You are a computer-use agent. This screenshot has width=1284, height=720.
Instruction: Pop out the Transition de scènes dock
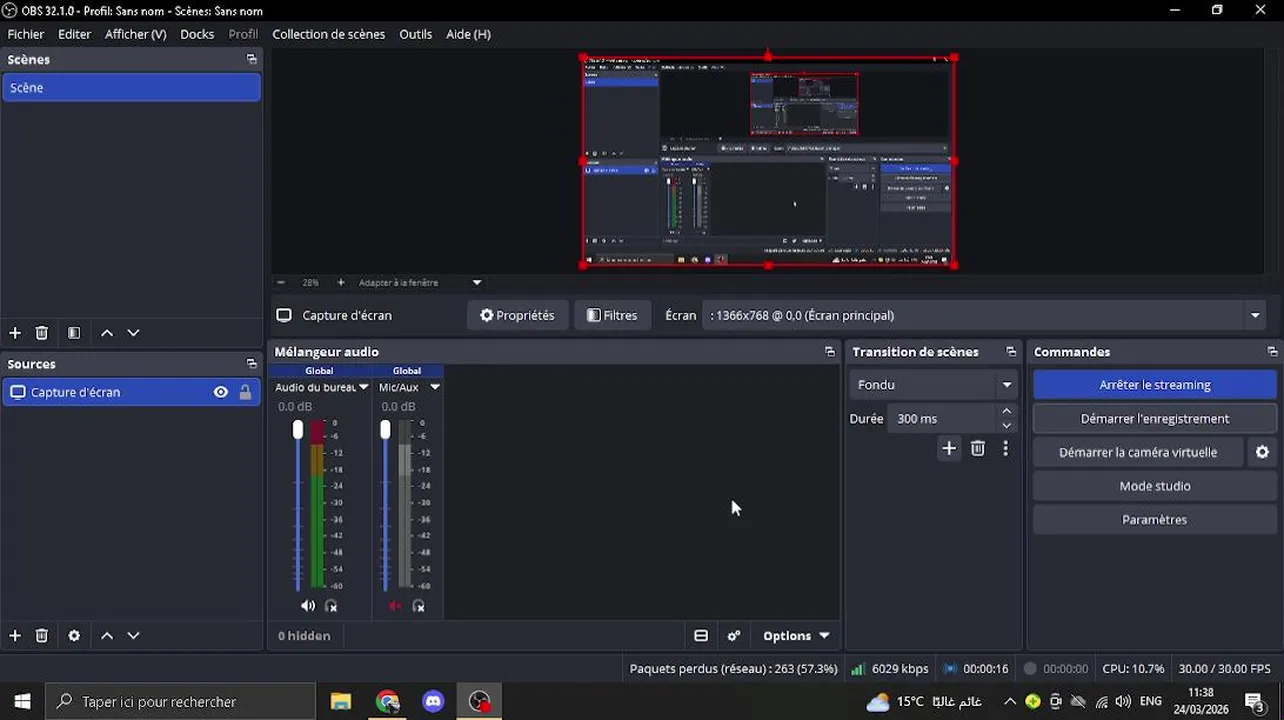[x=1011, y=352]
